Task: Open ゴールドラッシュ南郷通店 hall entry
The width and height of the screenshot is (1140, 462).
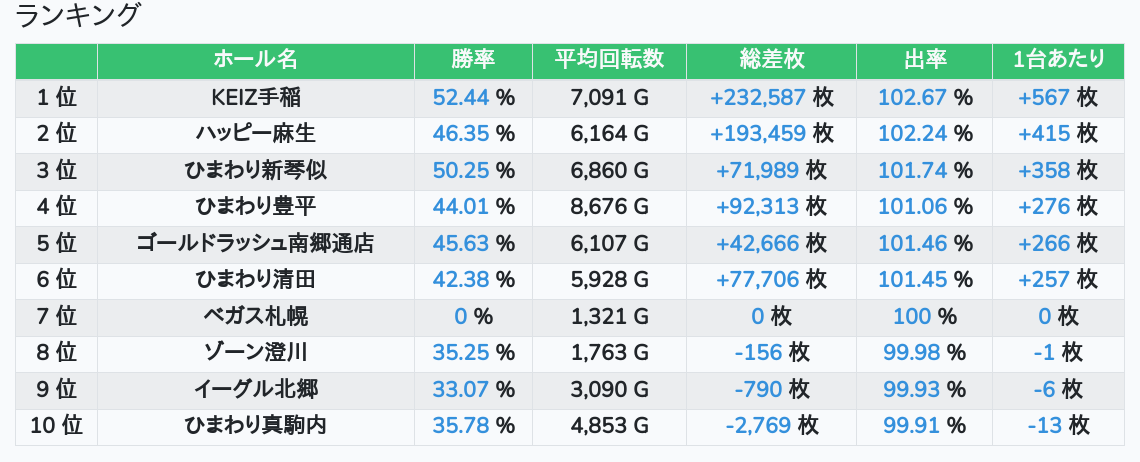Action: 255,243
